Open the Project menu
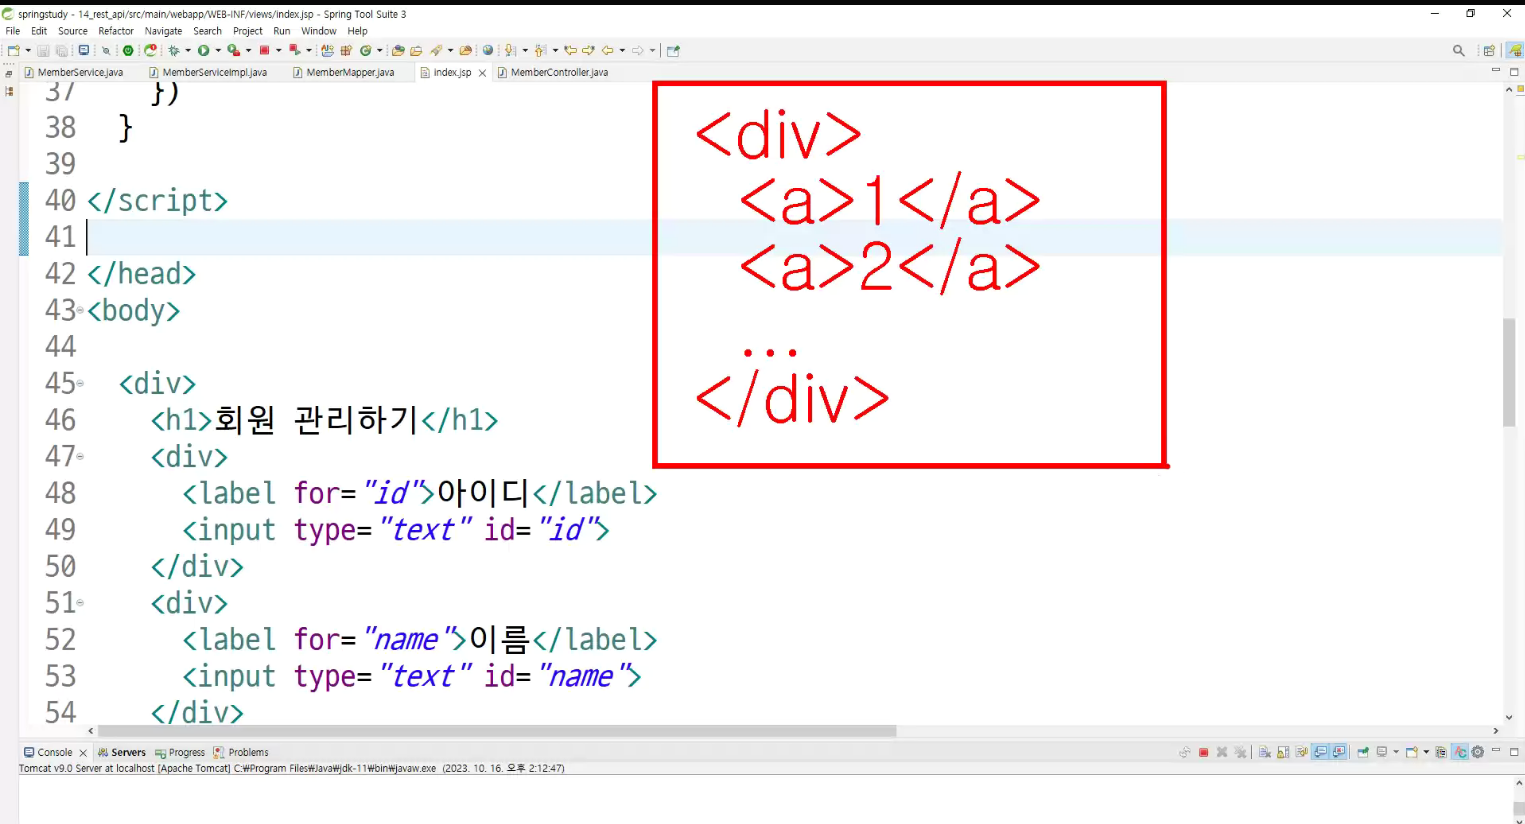 tap(248, 31)
